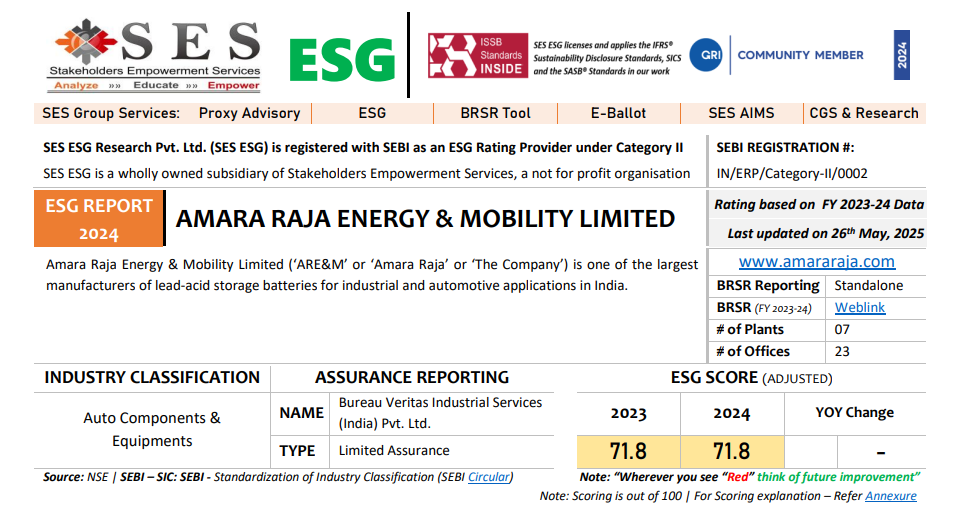Open the BRSR Tool service tab
This screenshot has width=953, height=510.
[x=495, y=113]
